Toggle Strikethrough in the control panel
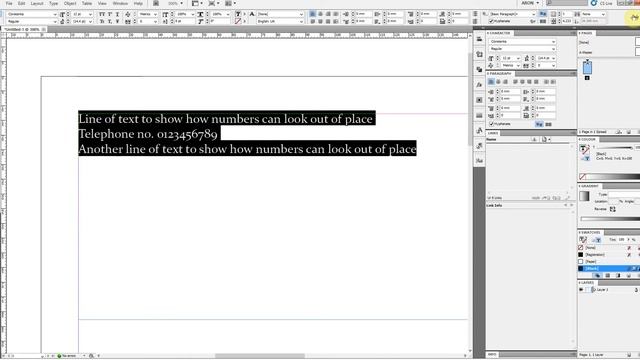The width and height of the screenshot is (640, 360). pyautogui.click(x=118, y=21)
